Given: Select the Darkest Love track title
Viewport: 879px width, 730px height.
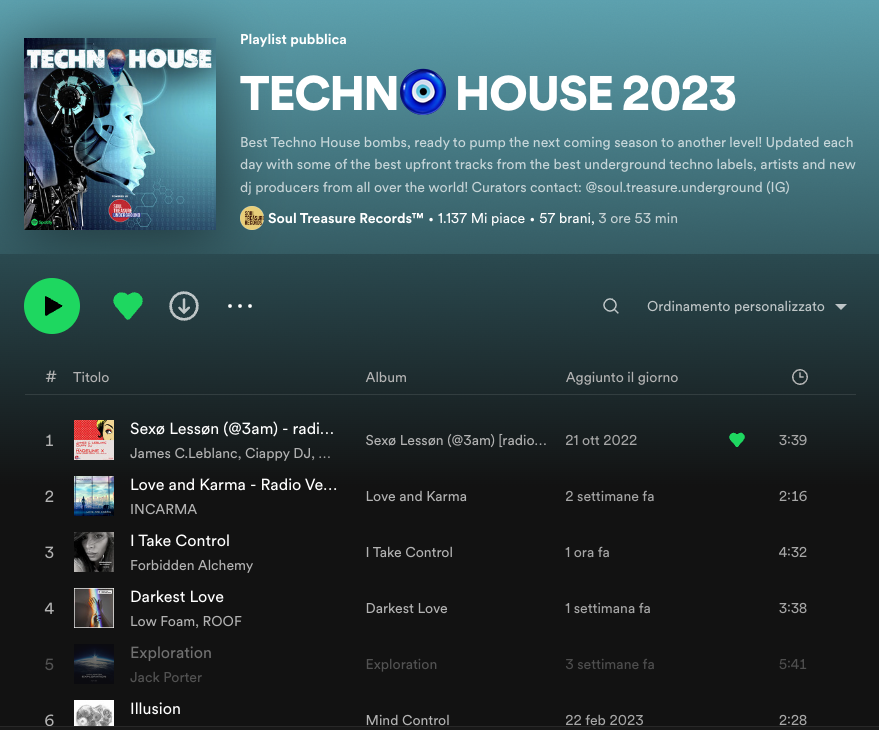Looking at the screenshot, I should click(177, 597).
